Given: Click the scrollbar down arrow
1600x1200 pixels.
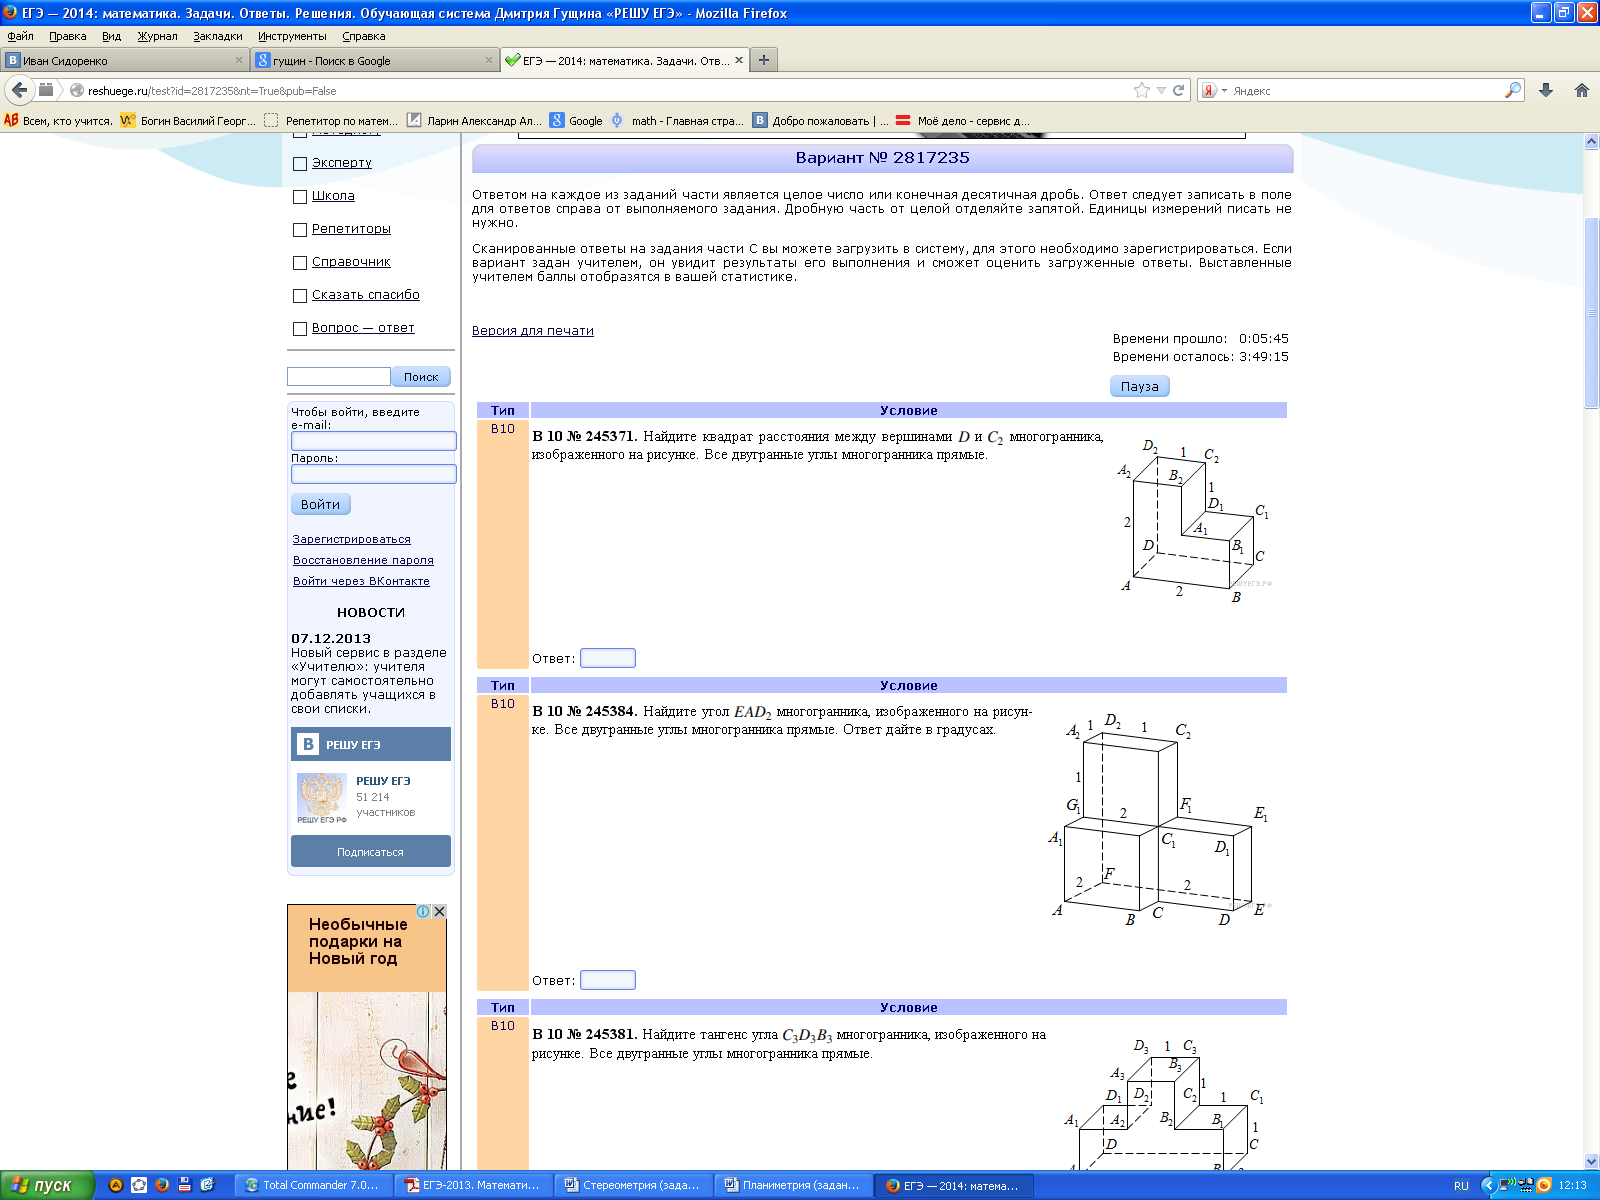Looking at the screenshot, I should coord(1592,1161).
